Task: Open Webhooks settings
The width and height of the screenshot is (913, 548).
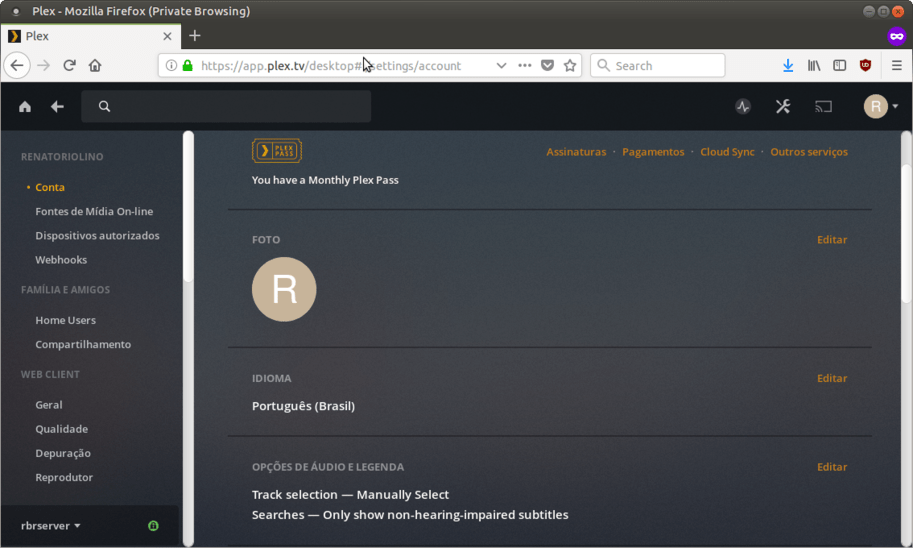Action: (61, 260)
